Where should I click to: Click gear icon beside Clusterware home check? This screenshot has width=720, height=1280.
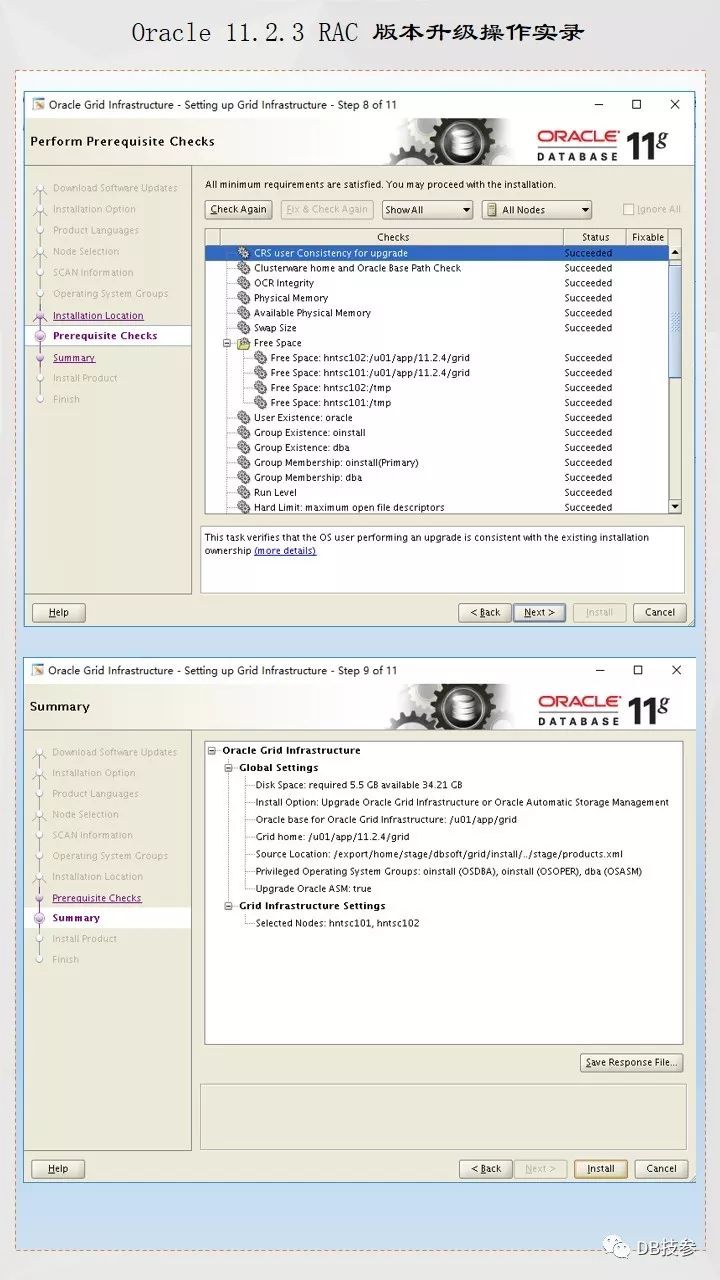tap(243, 268)
